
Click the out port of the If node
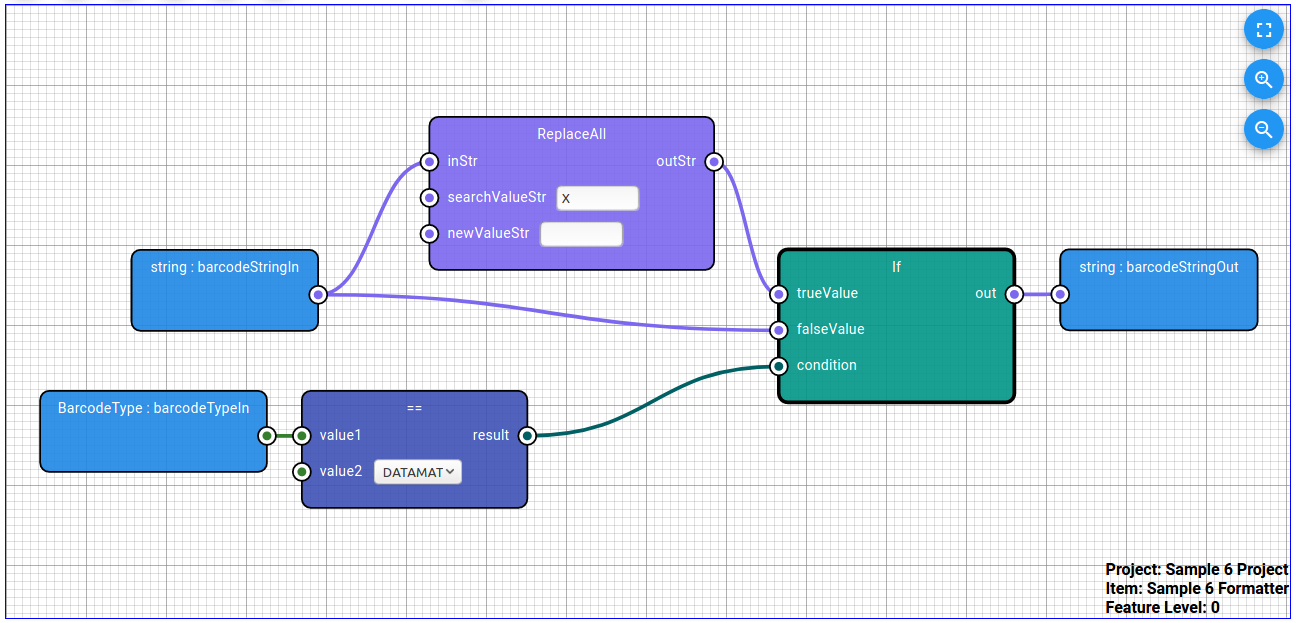(x=1014, y=294)
